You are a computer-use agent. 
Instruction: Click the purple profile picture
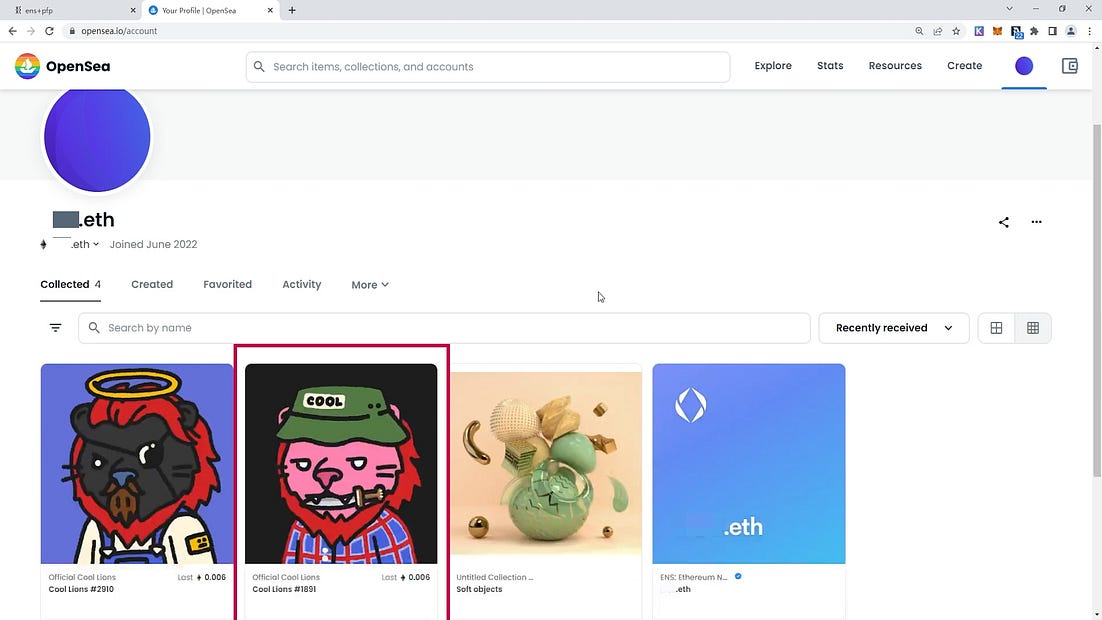click(x=97, y=138)
